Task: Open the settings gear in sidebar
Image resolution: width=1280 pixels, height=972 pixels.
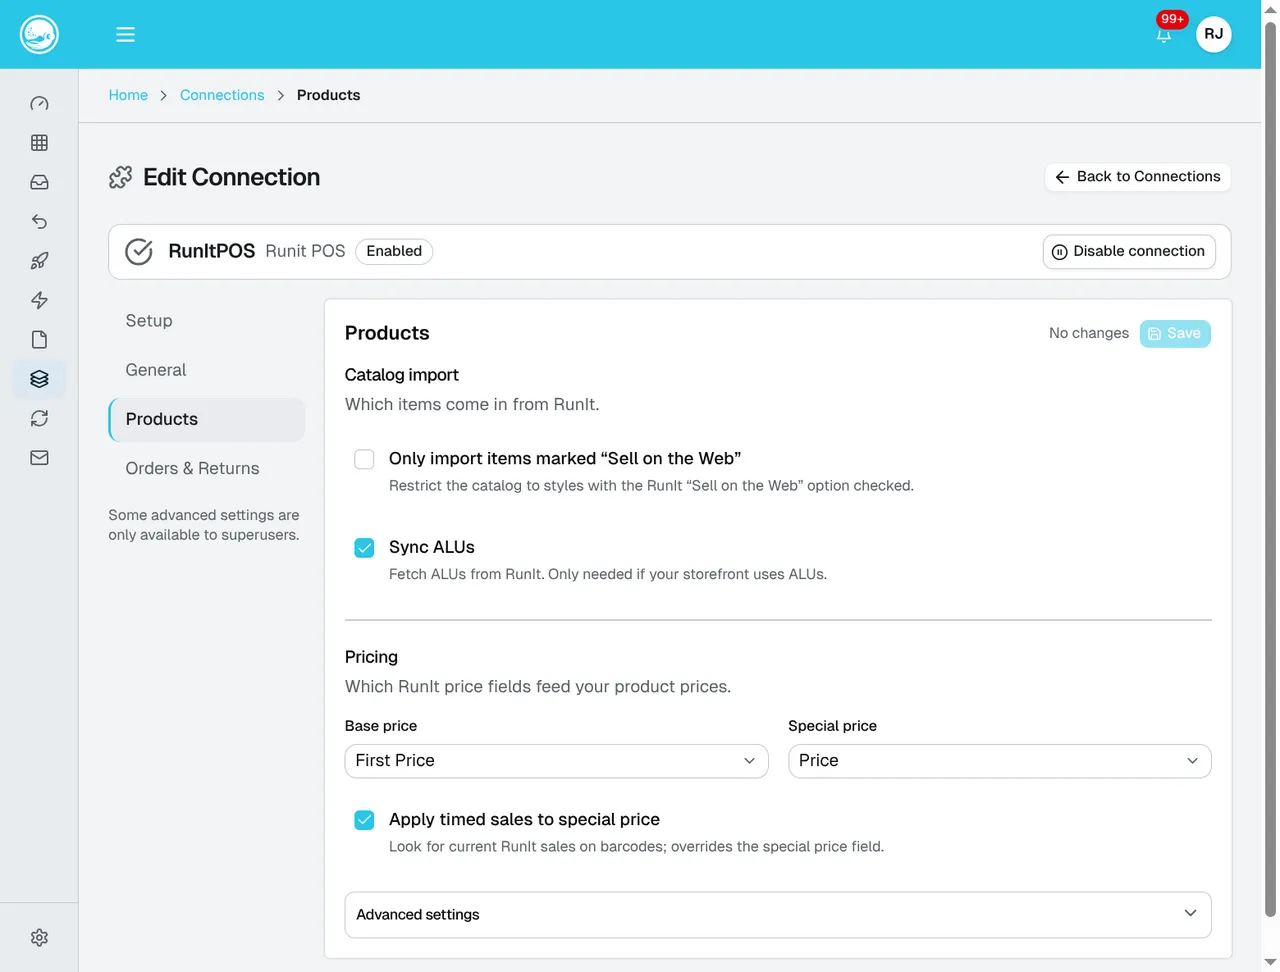Action: coord(39,937)
